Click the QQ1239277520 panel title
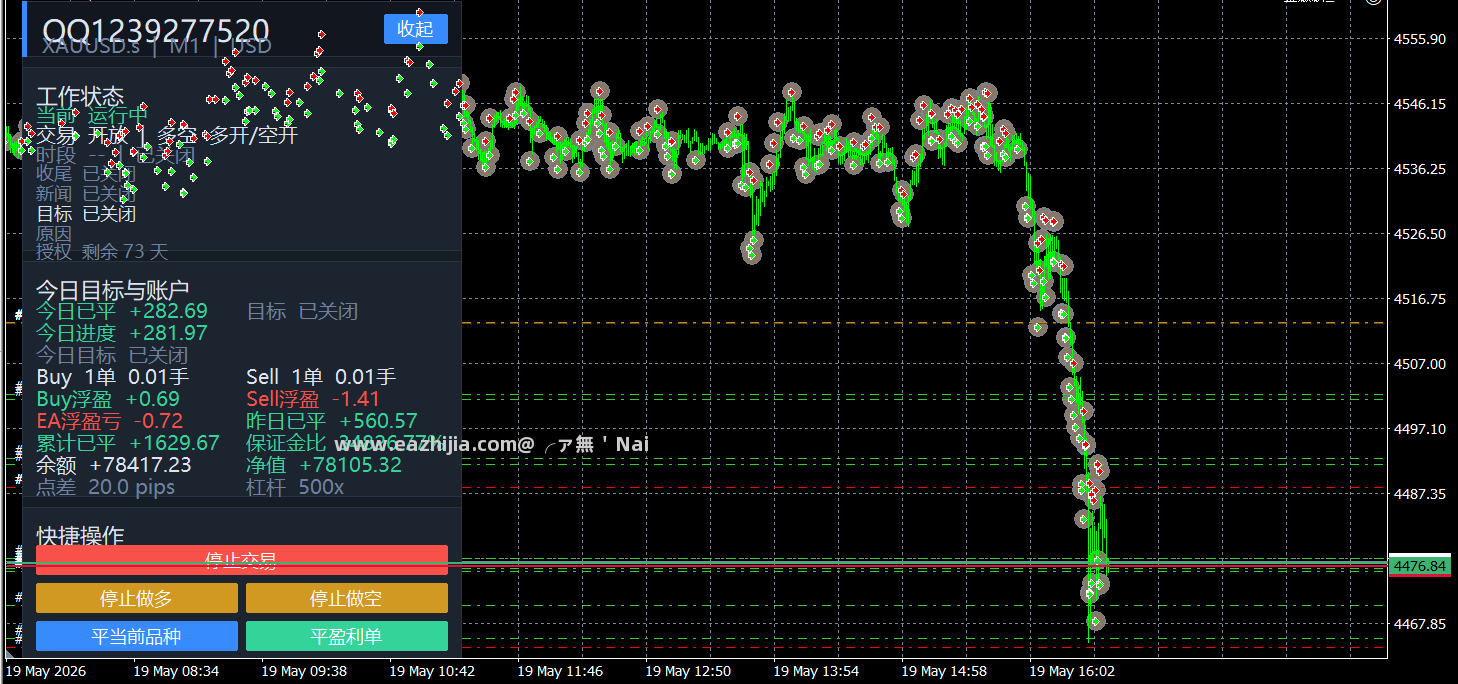This screenshot has height=684, width=1458. coord(156,30)
